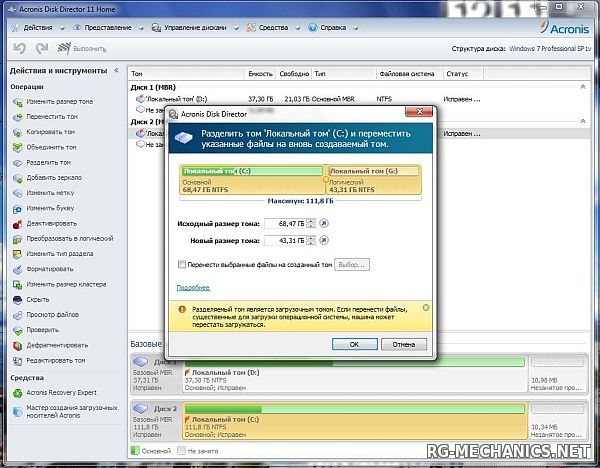The width and height of the screenshot is (600, 468).
Task: Click the Файловая система column header
Action: coord(409,73)
